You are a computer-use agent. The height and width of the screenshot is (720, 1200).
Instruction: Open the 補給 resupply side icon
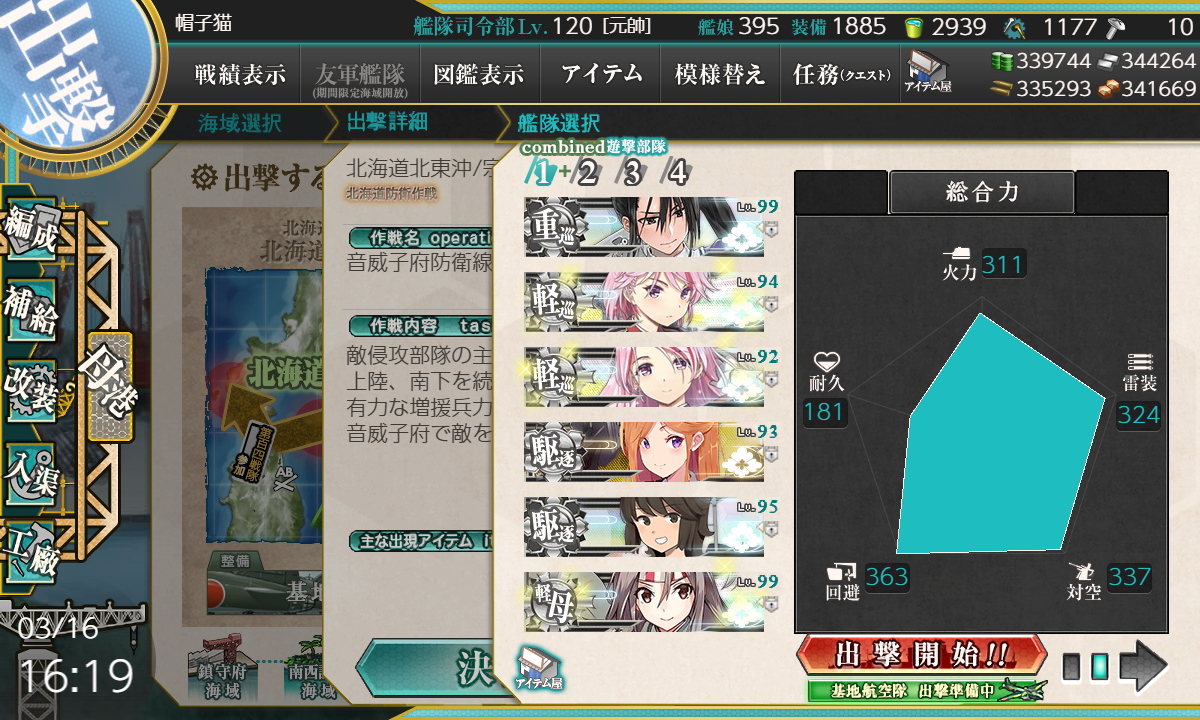[31, 311]
